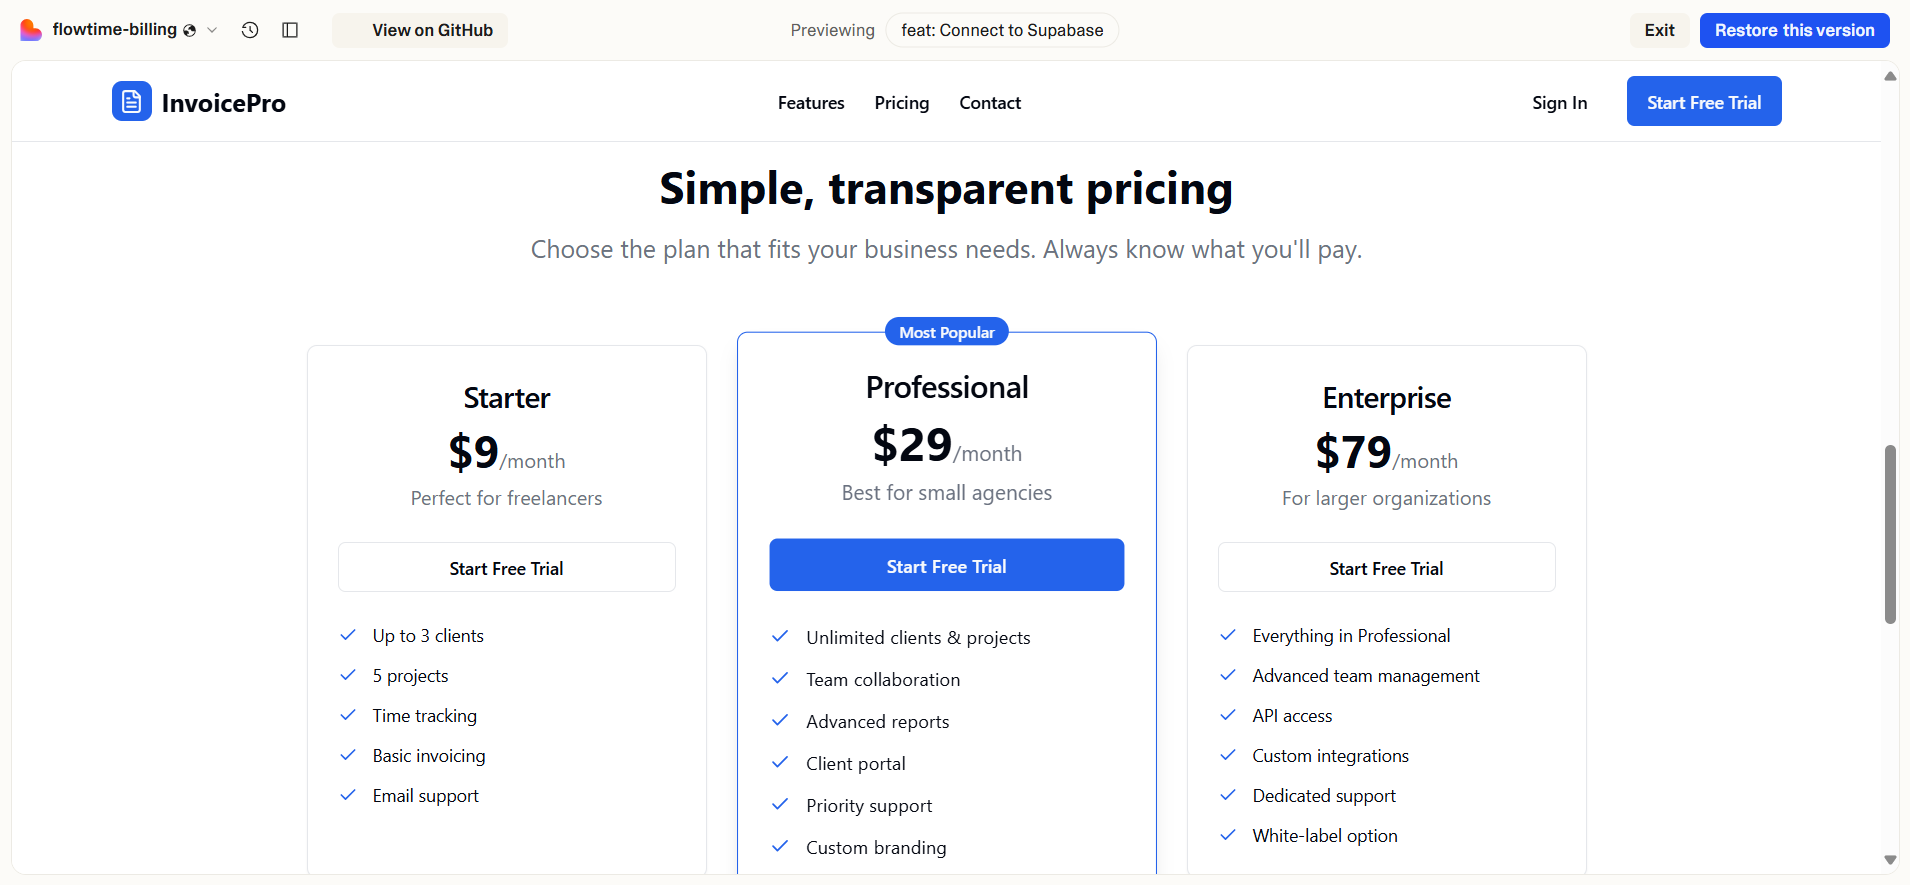Expand the flowtime-billing project dropdown chevron
This screenshot has height=885, width=1910.
tap(212, 30)
